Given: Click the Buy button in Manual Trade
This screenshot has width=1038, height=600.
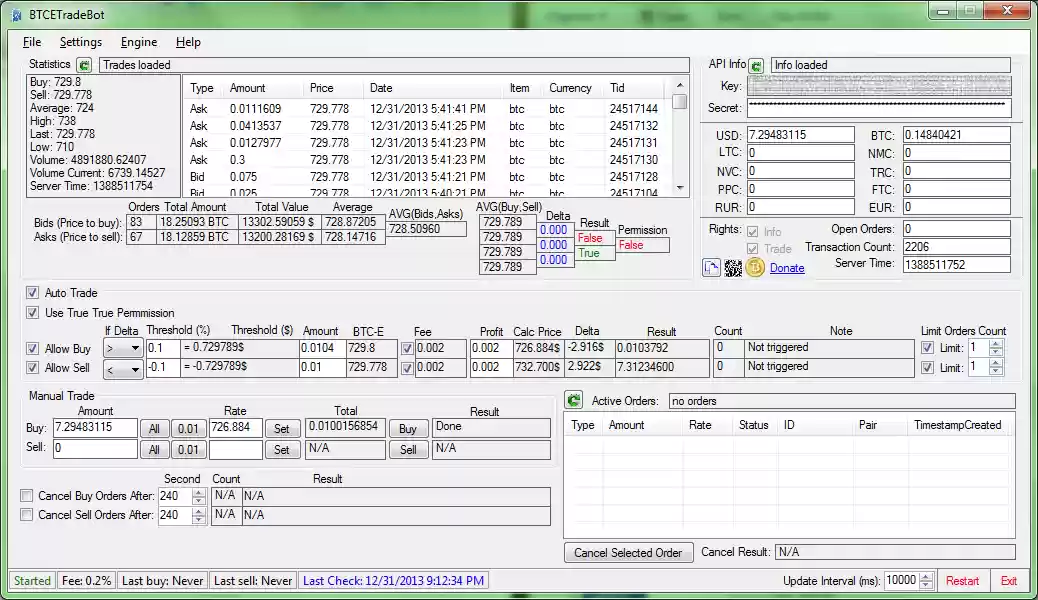Looking at the screenshot, I should (408, 428).
